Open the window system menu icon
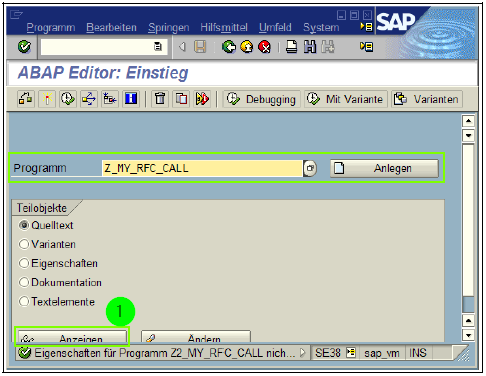This screenshot has height=376, width=486. 16,15
